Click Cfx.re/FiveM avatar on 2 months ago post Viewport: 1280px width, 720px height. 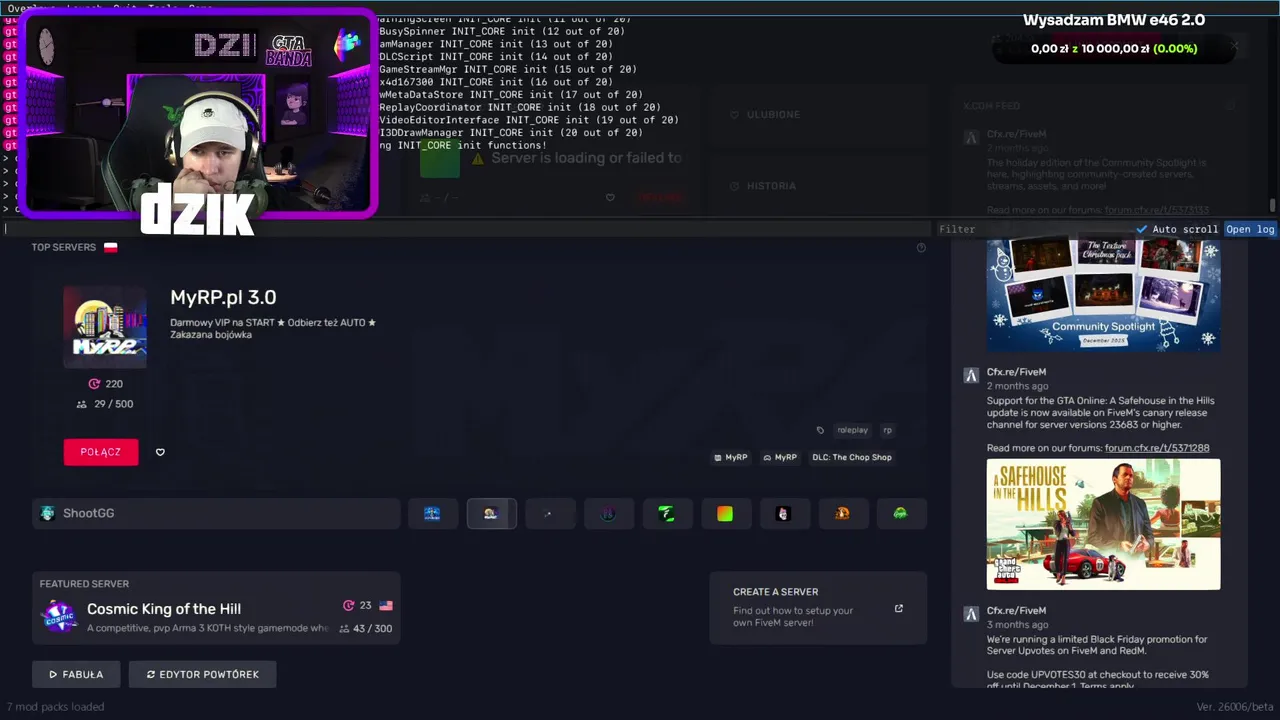point(970,376)
